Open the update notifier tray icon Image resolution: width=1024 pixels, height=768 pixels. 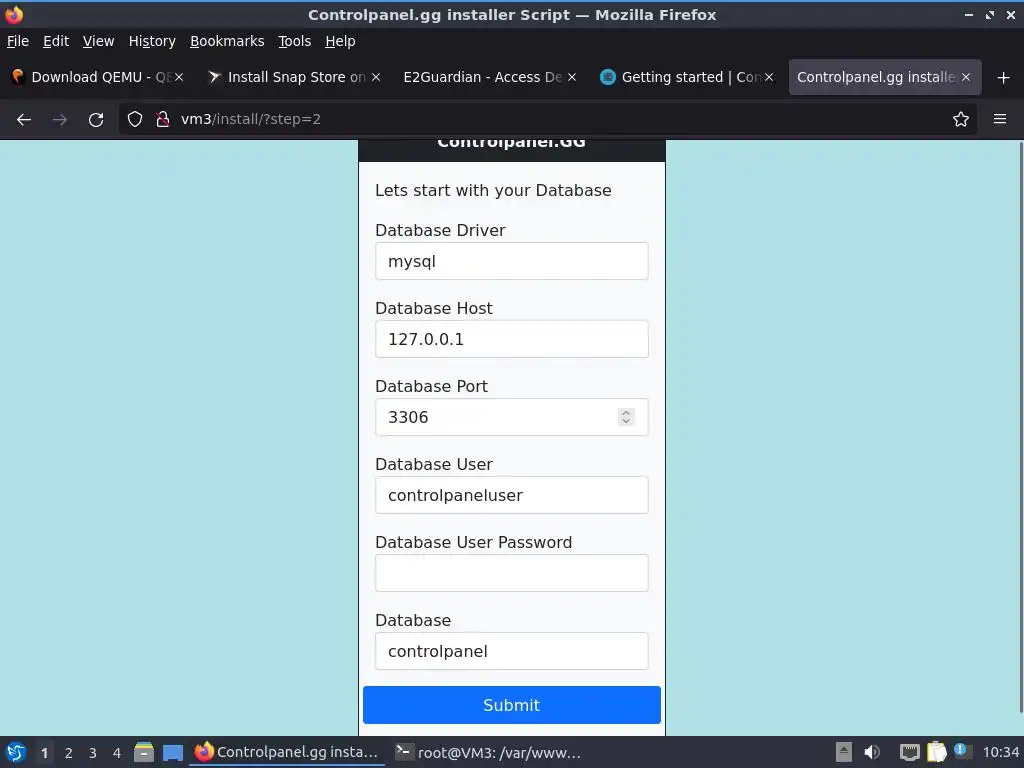pos(962,751)
